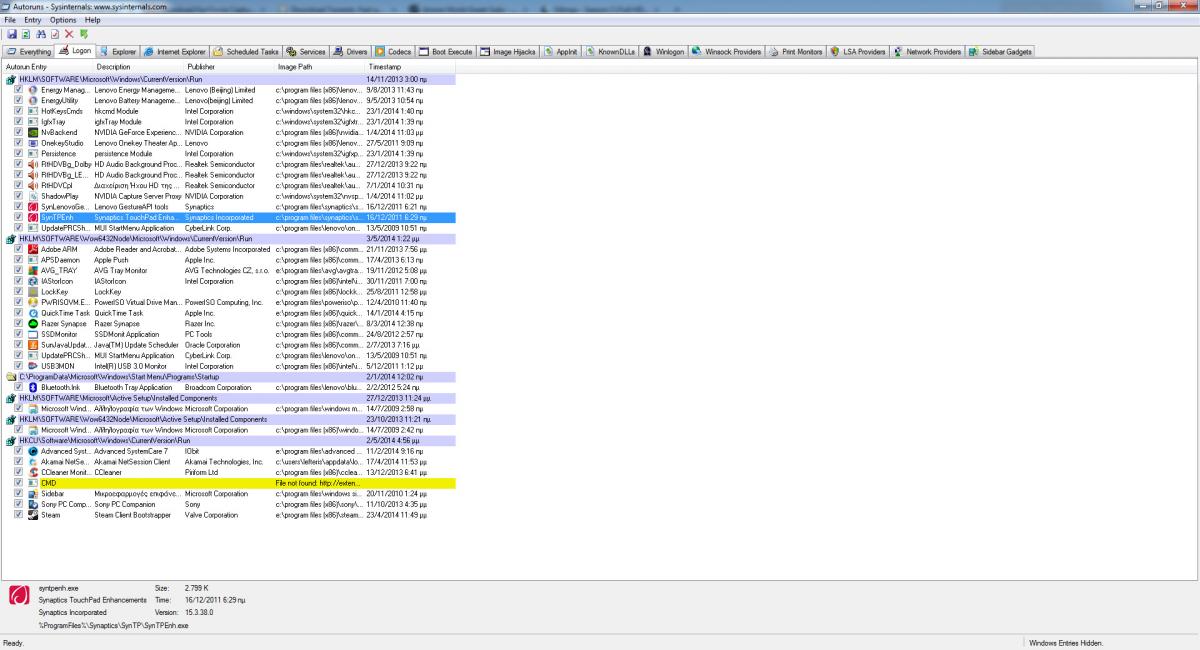The width and height of the screenshot is (1200, 650).
Task: Sort by the Autorun Entry column header
Action: (48, 66)
